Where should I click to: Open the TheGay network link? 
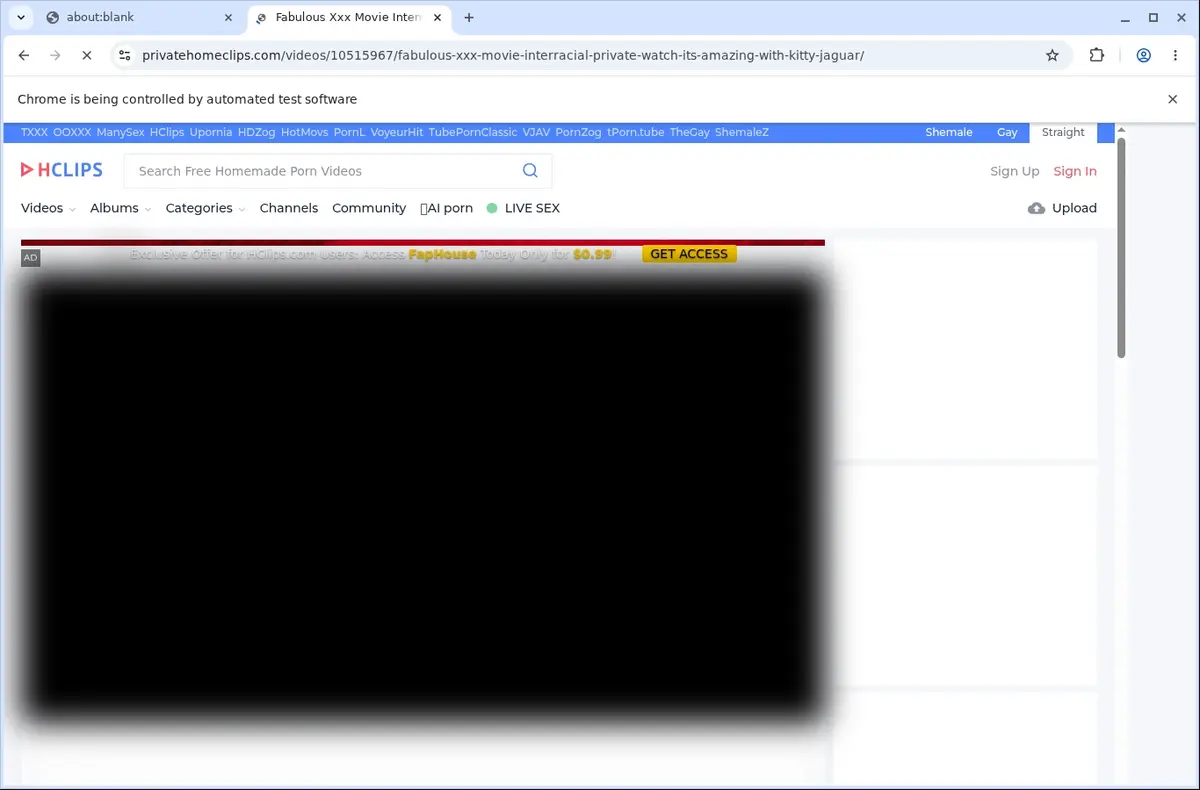click(x=689, y=132)
